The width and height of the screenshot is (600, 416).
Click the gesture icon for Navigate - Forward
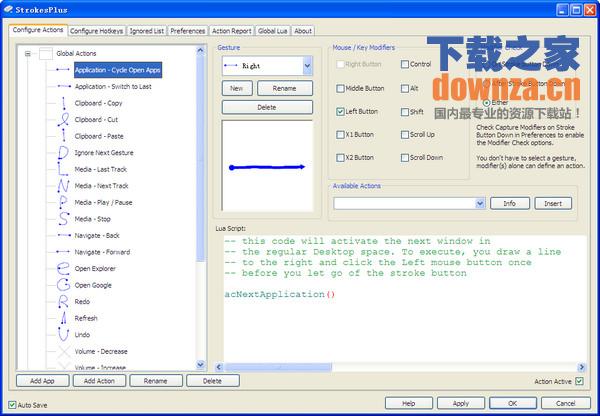click(63, 251)
